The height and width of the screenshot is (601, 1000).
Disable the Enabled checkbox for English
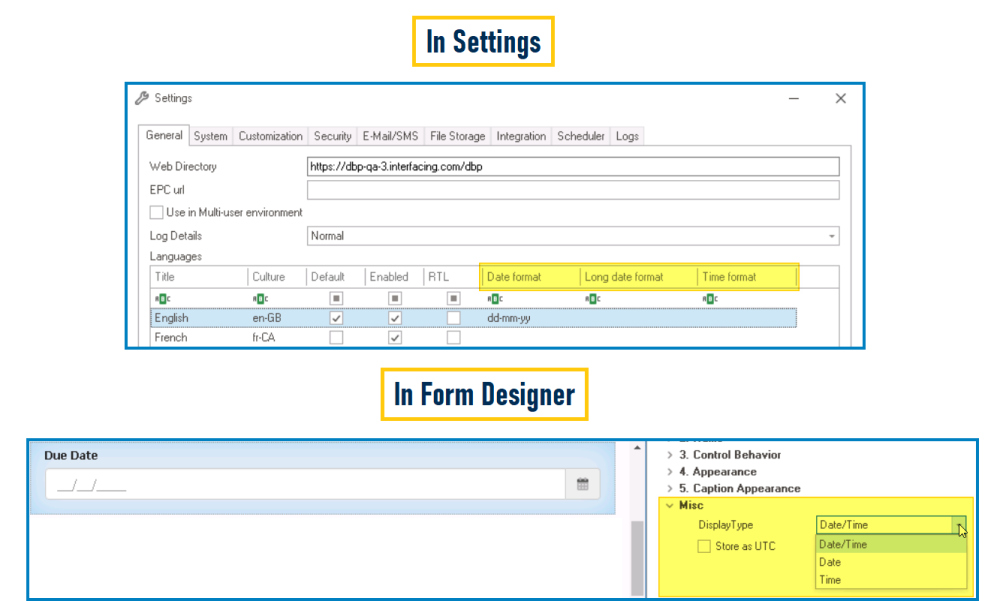pyautogui.click(x=395, y=317)
